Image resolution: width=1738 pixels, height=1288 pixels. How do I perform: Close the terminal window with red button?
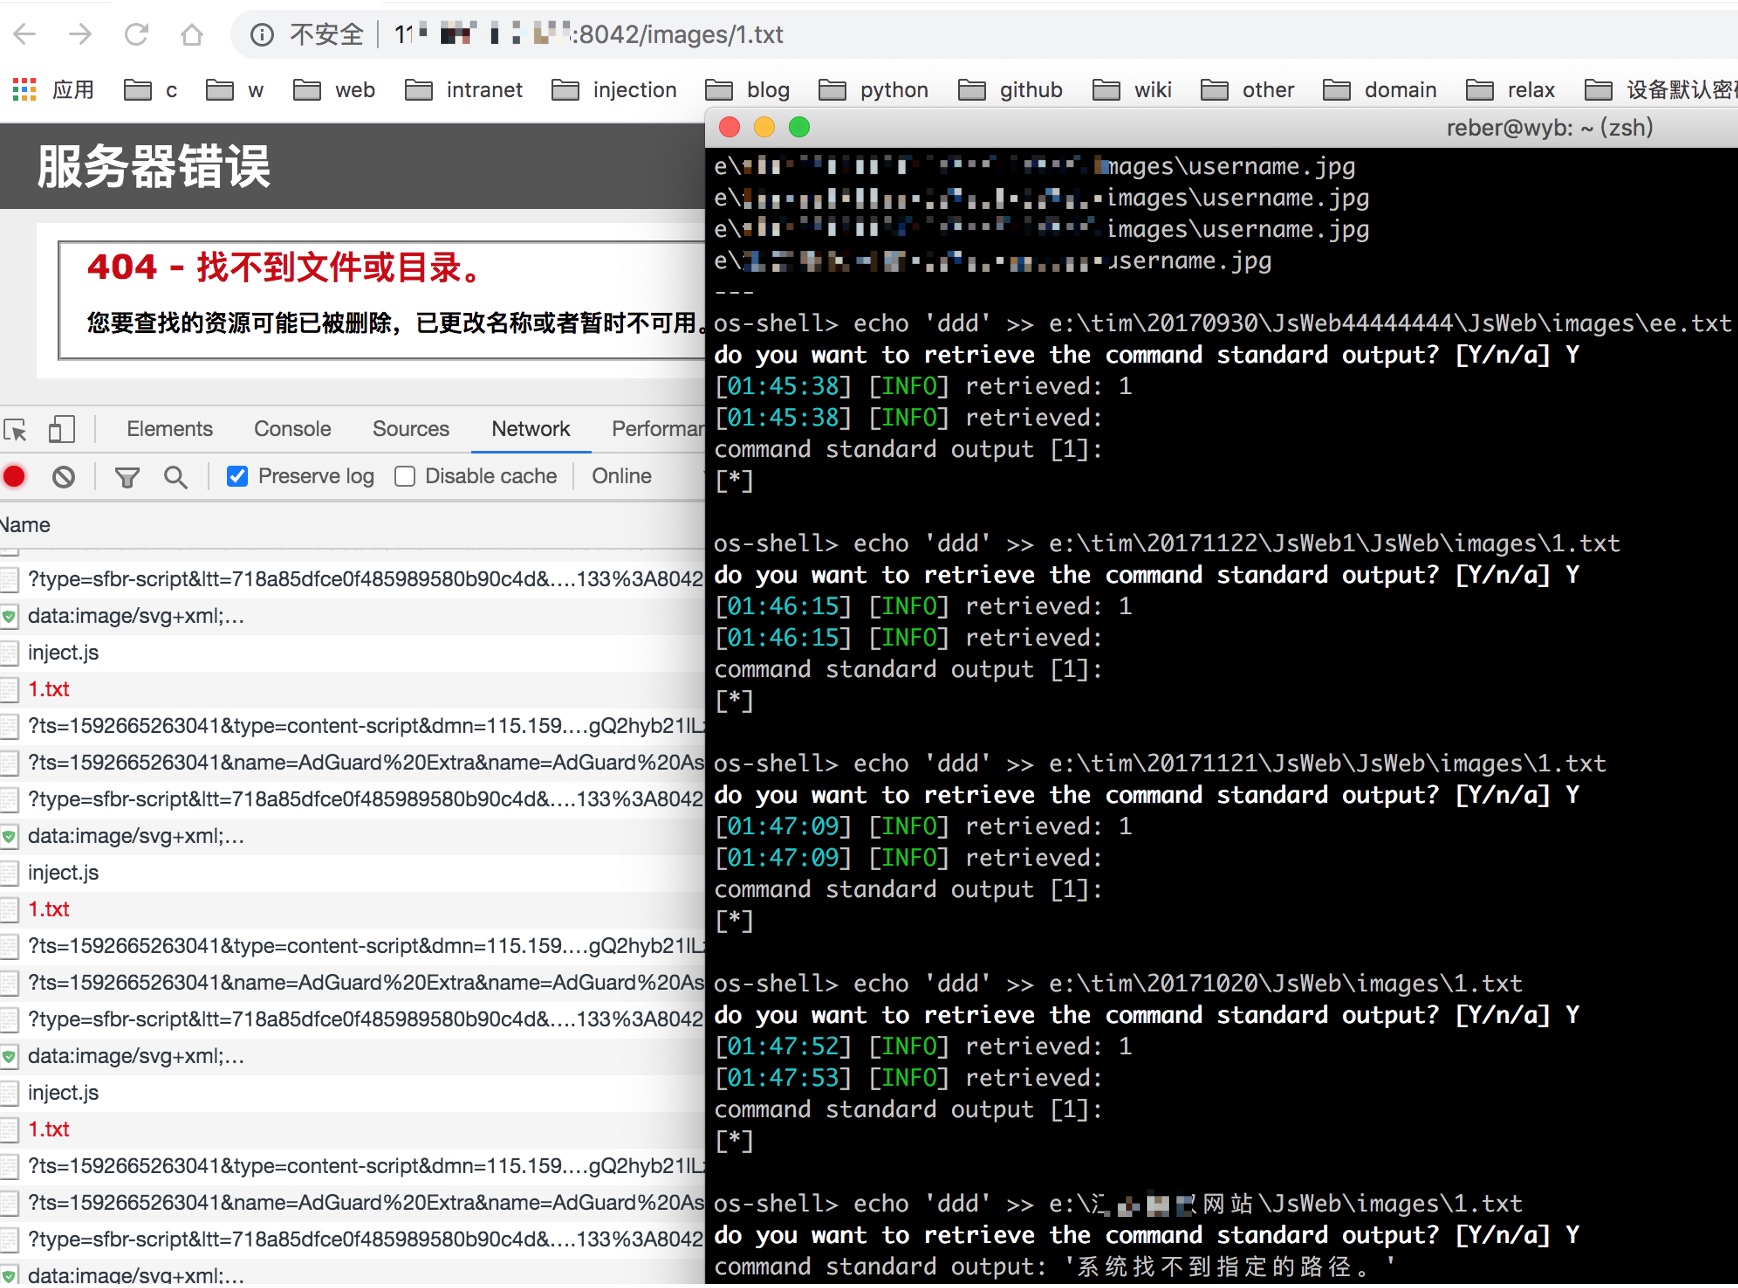coord(730,127)
